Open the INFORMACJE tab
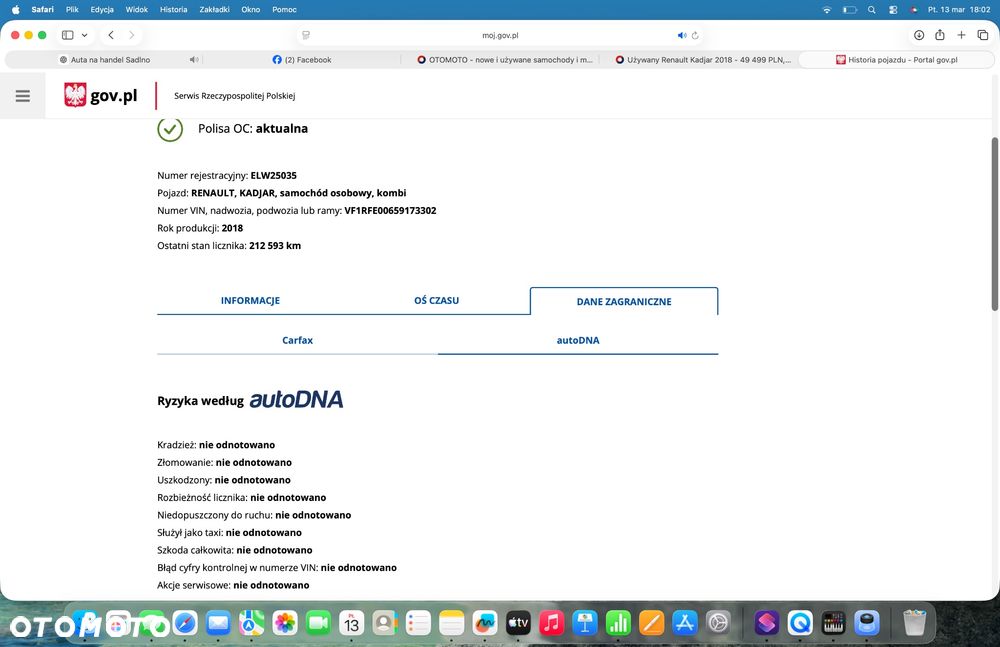 [250, 301]
